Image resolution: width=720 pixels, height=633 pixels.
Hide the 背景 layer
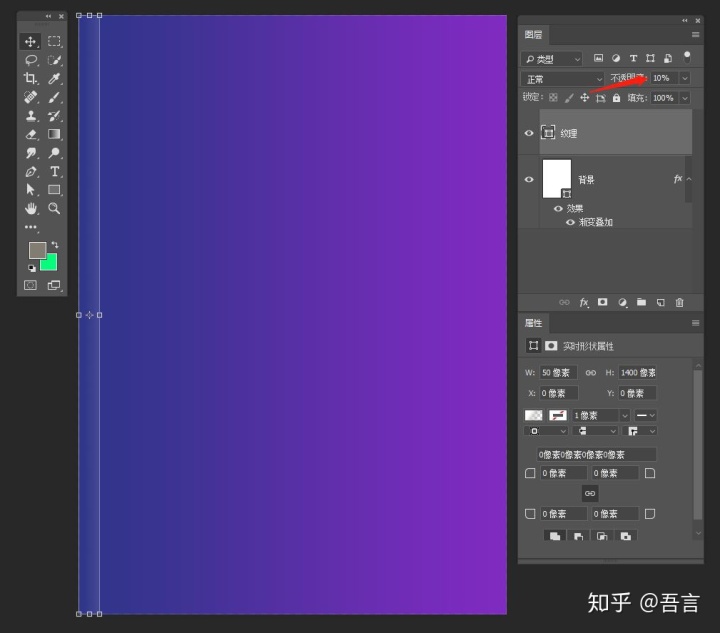pos(529,179)
